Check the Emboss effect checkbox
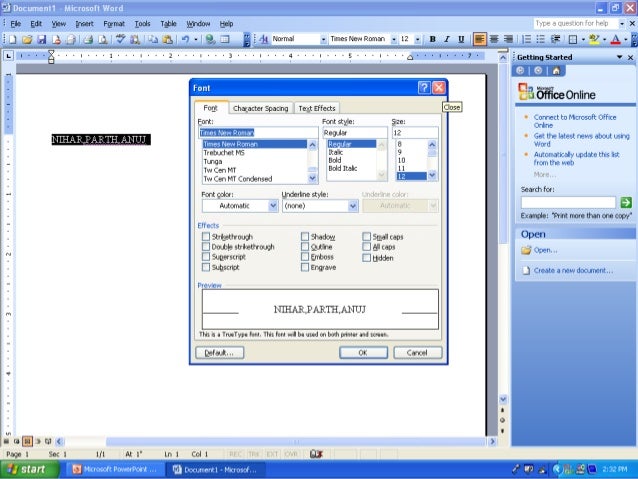This screenshot has height=479, width=638. pos(305,257)
